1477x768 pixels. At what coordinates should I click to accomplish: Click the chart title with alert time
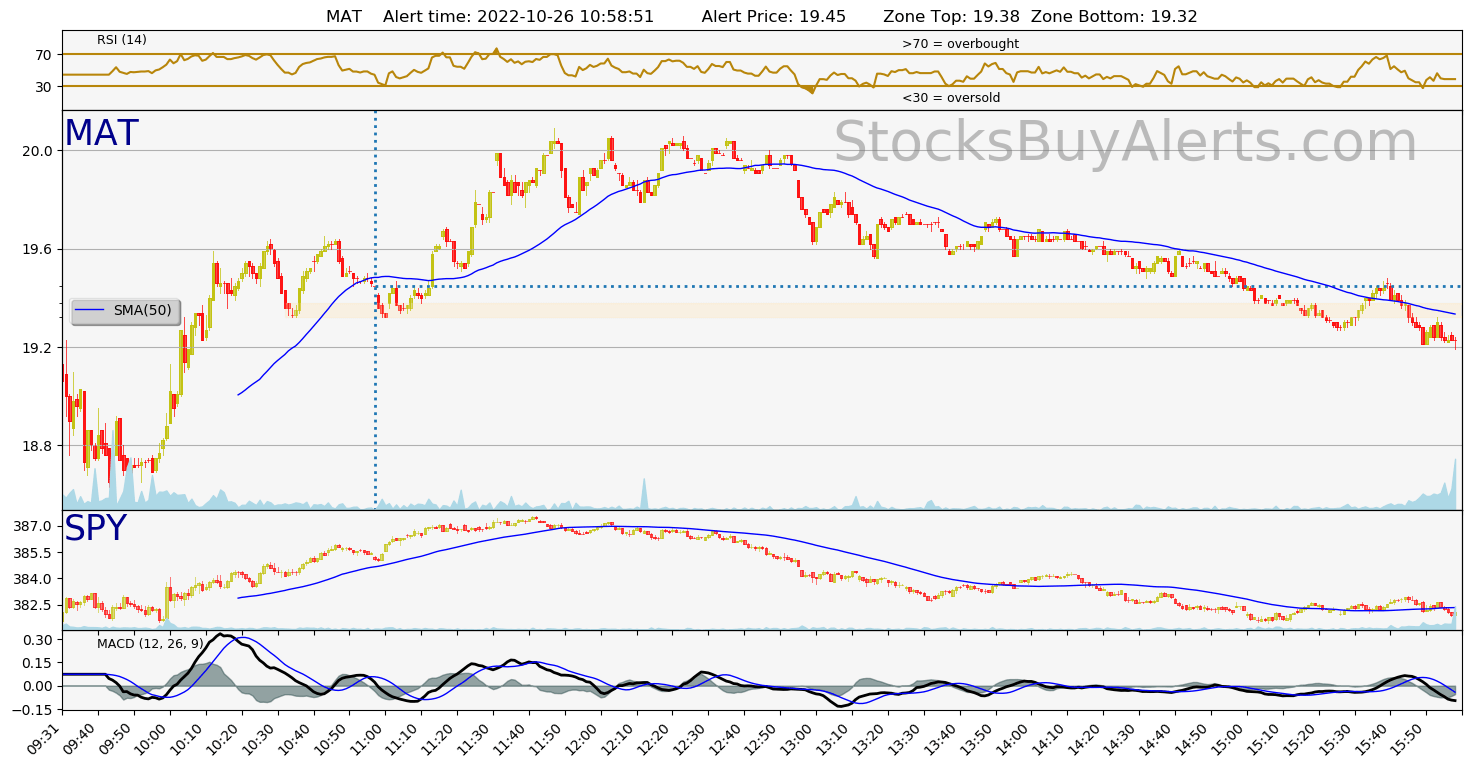[762, 17]
